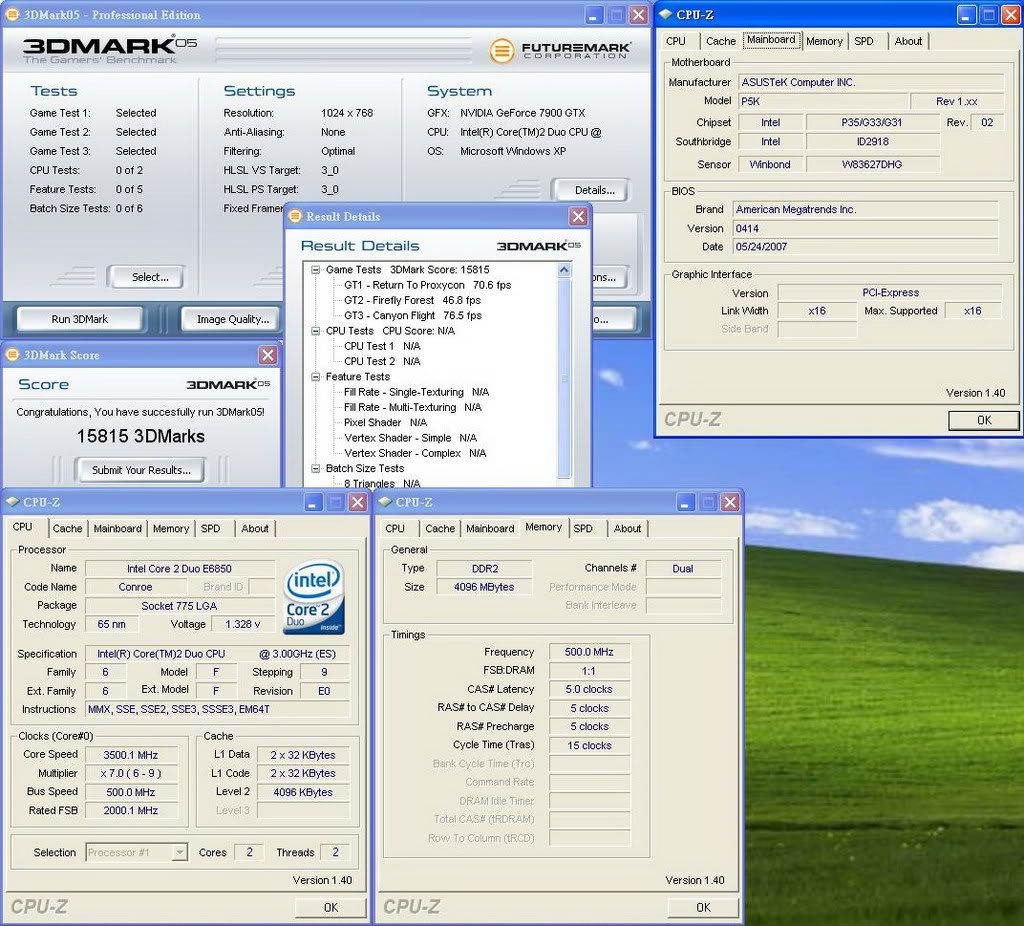This screenshot has height=926, width=1024.
Task: Select About tab in CPU-Z Memory window
Action: tap(627, 528)
